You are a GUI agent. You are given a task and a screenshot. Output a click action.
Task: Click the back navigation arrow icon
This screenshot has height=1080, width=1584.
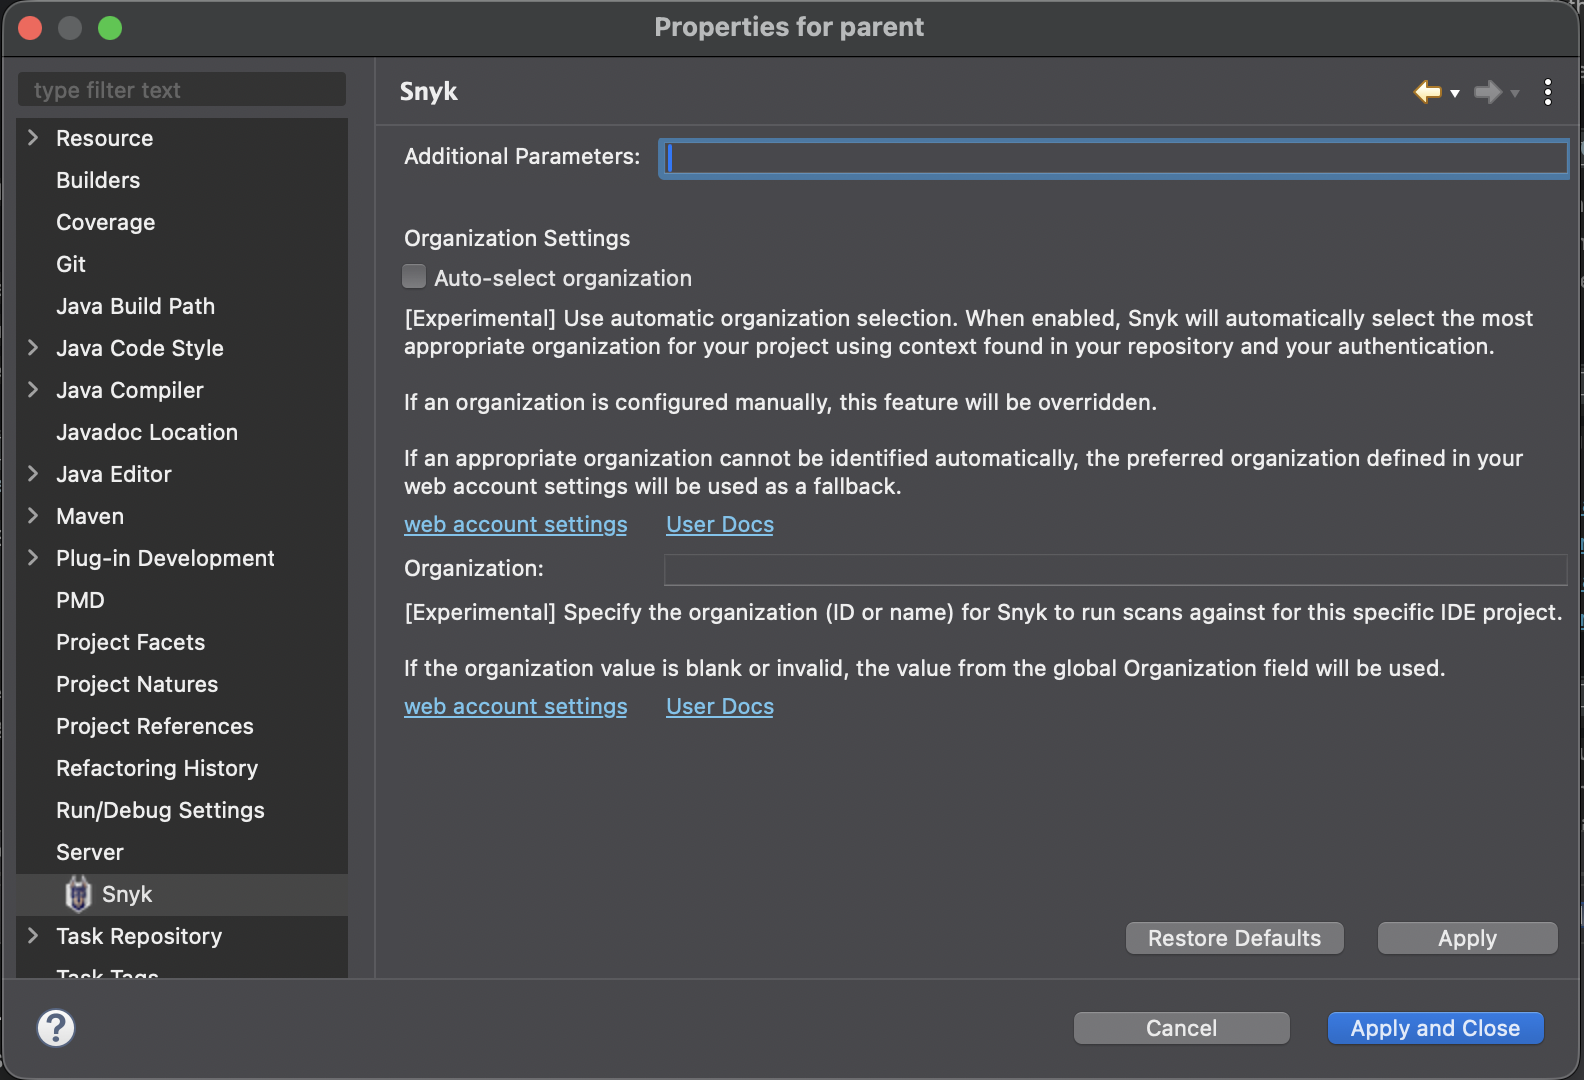[1427, 92]
